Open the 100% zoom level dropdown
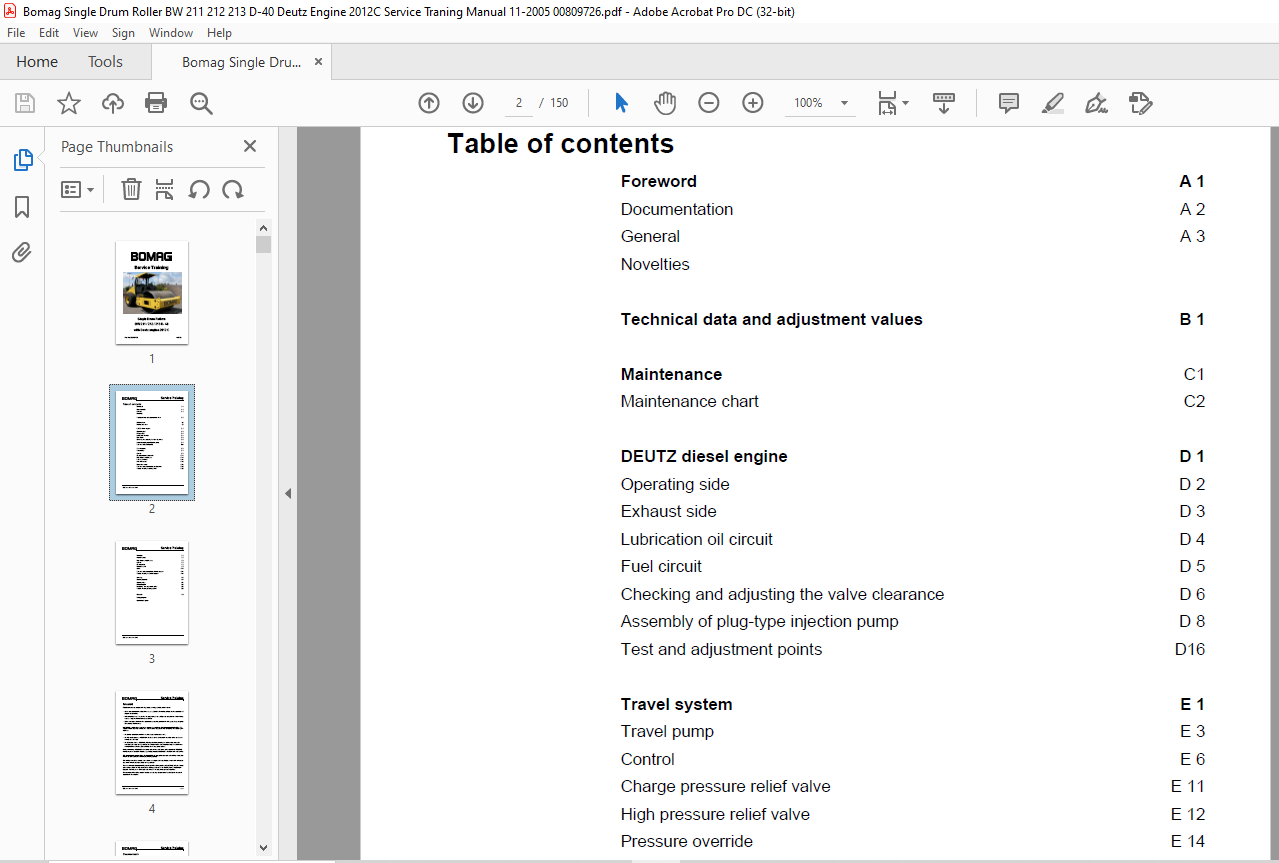 pyautogui.click(x=844, y=103)
